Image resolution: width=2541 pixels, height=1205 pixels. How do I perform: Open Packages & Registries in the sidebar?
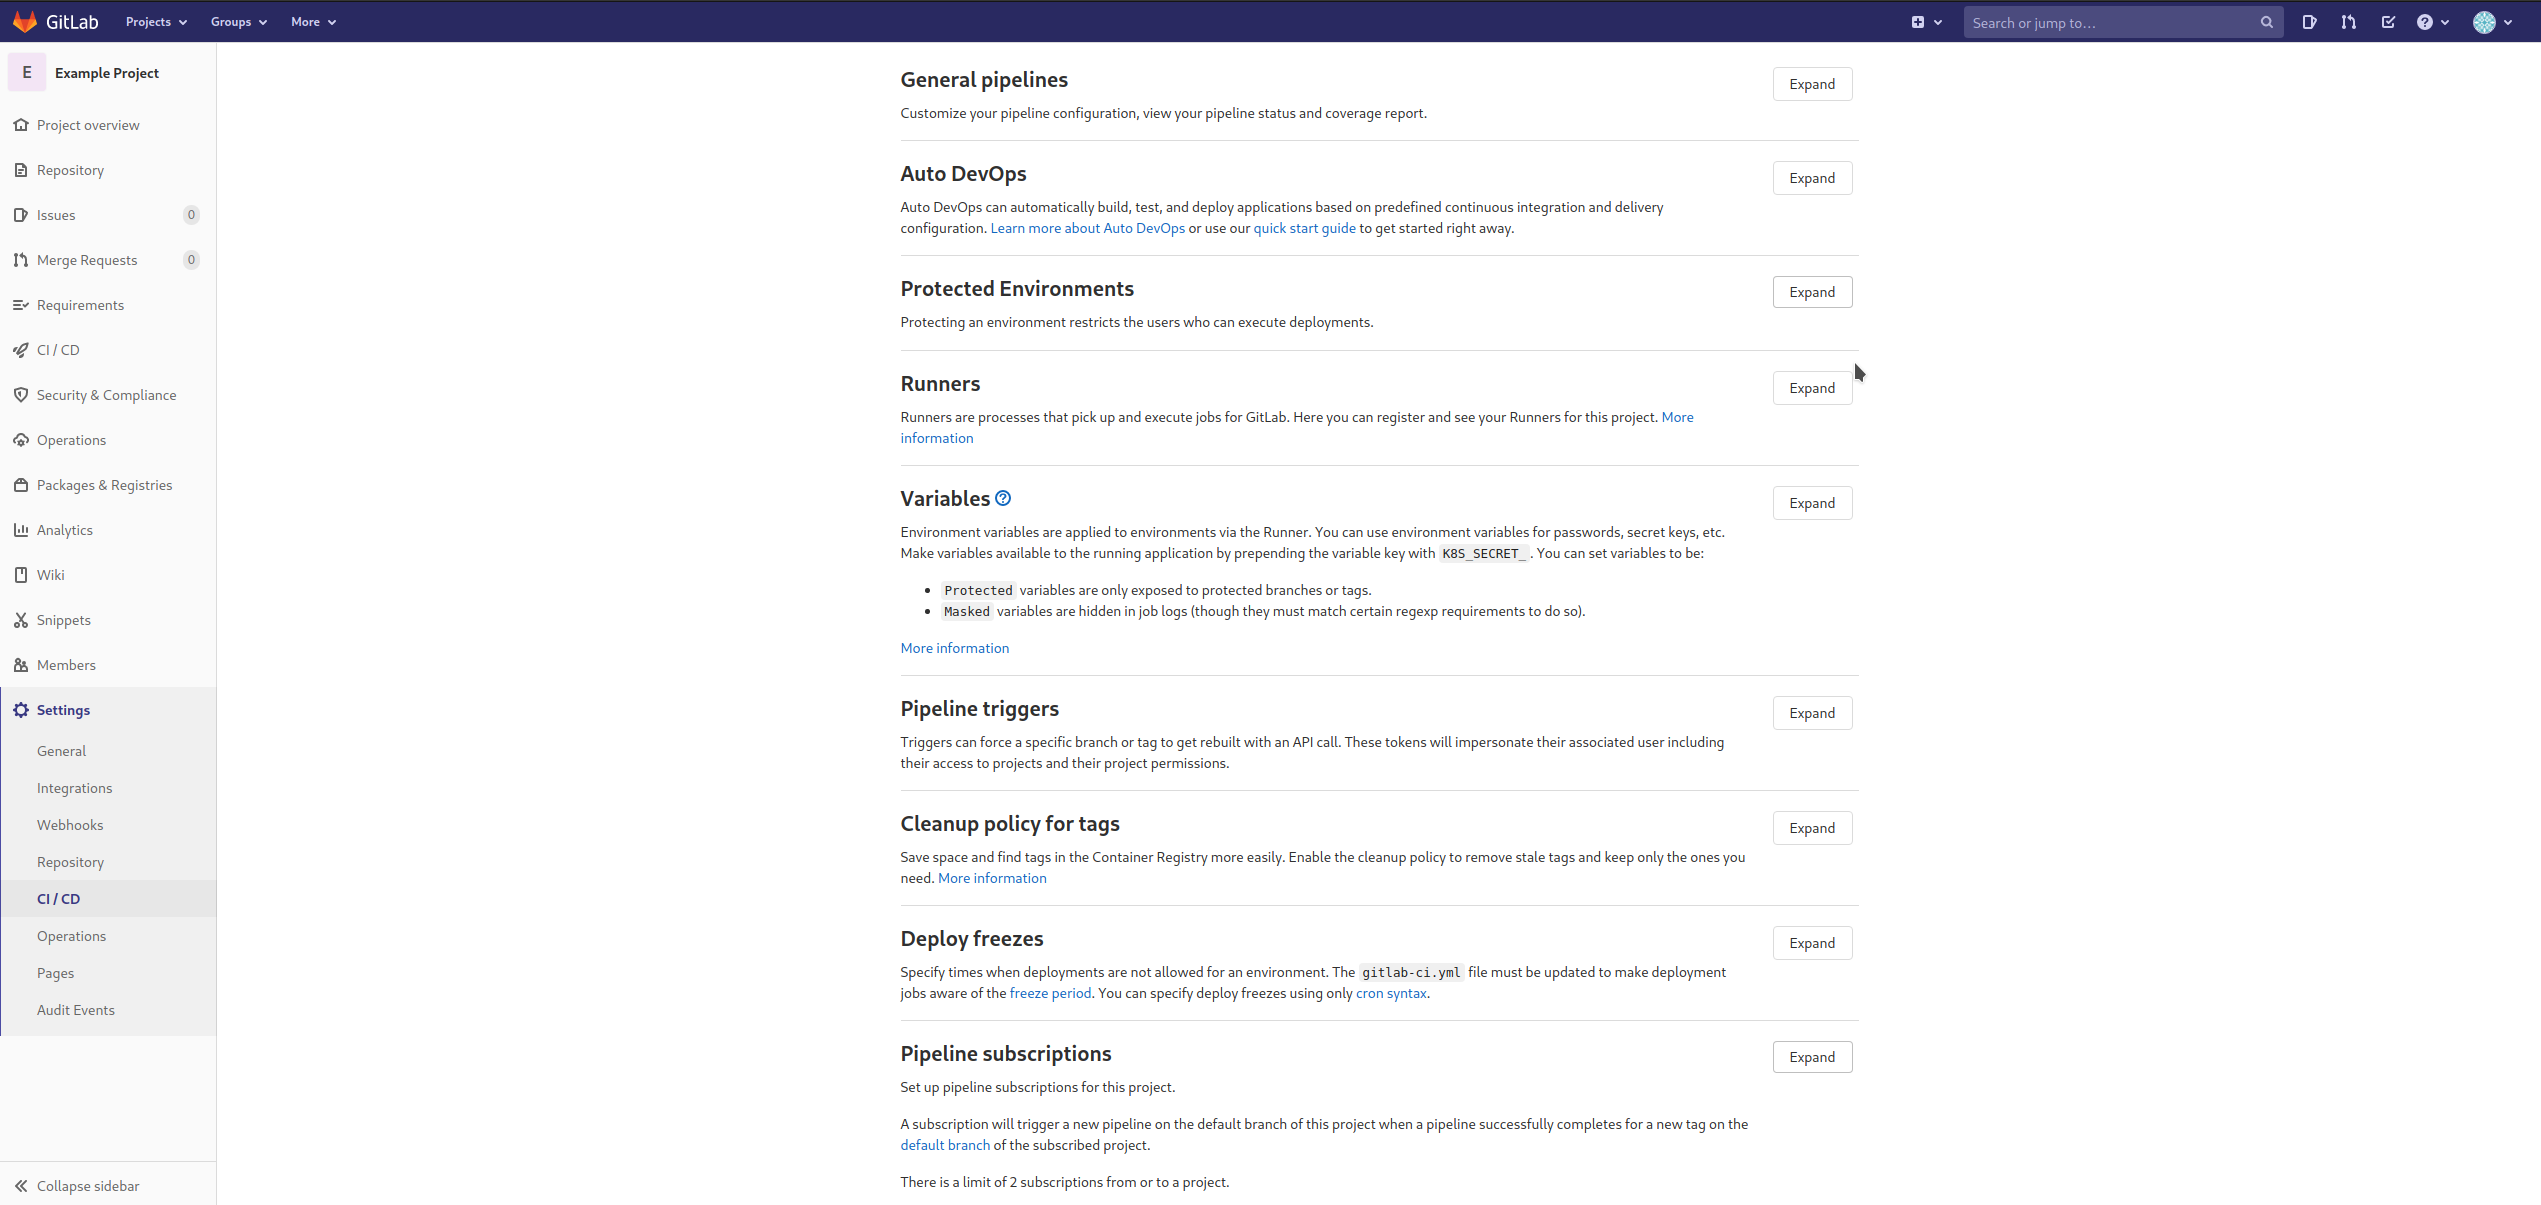(x=104, y=485)
